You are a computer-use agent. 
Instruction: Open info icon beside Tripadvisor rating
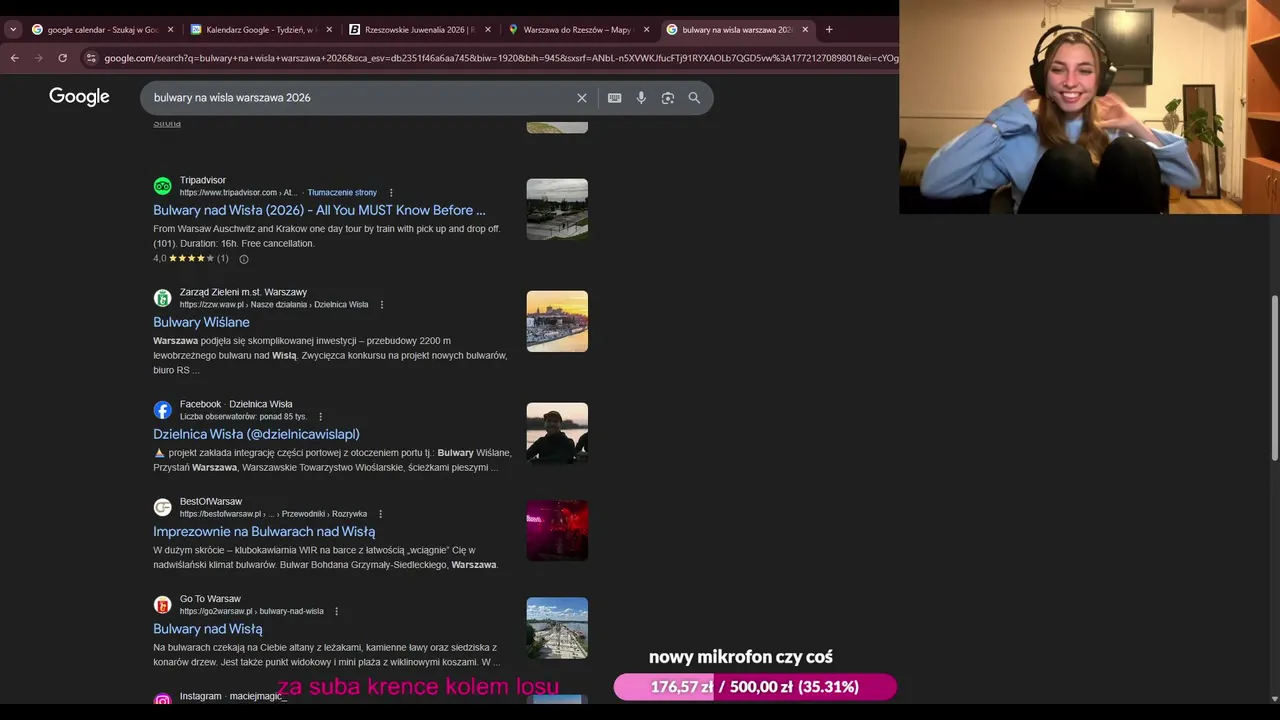(243, 259)
